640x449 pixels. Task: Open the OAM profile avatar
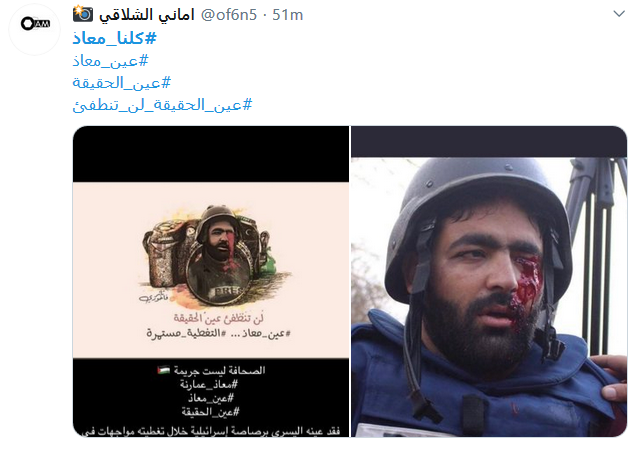[x=34, y=29]
